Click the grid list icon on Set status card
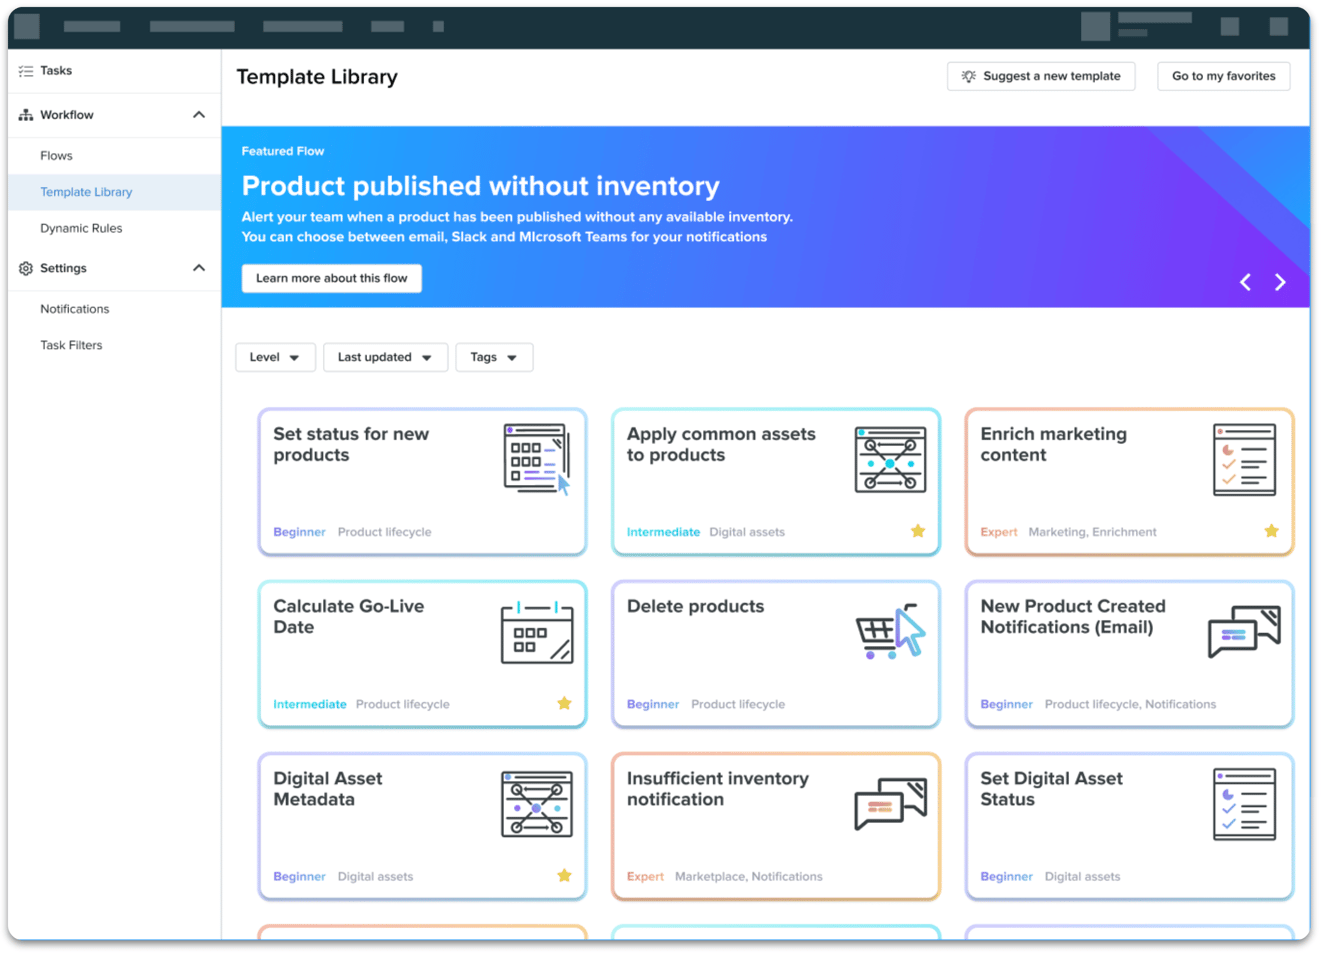 (x=536, y=459)
